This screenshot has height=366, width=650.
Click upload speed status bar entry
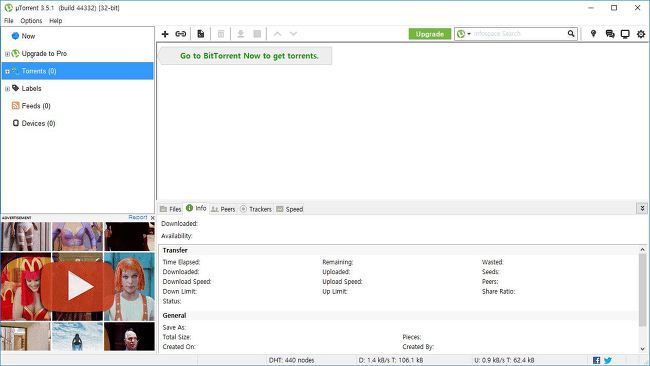(504, 360)
